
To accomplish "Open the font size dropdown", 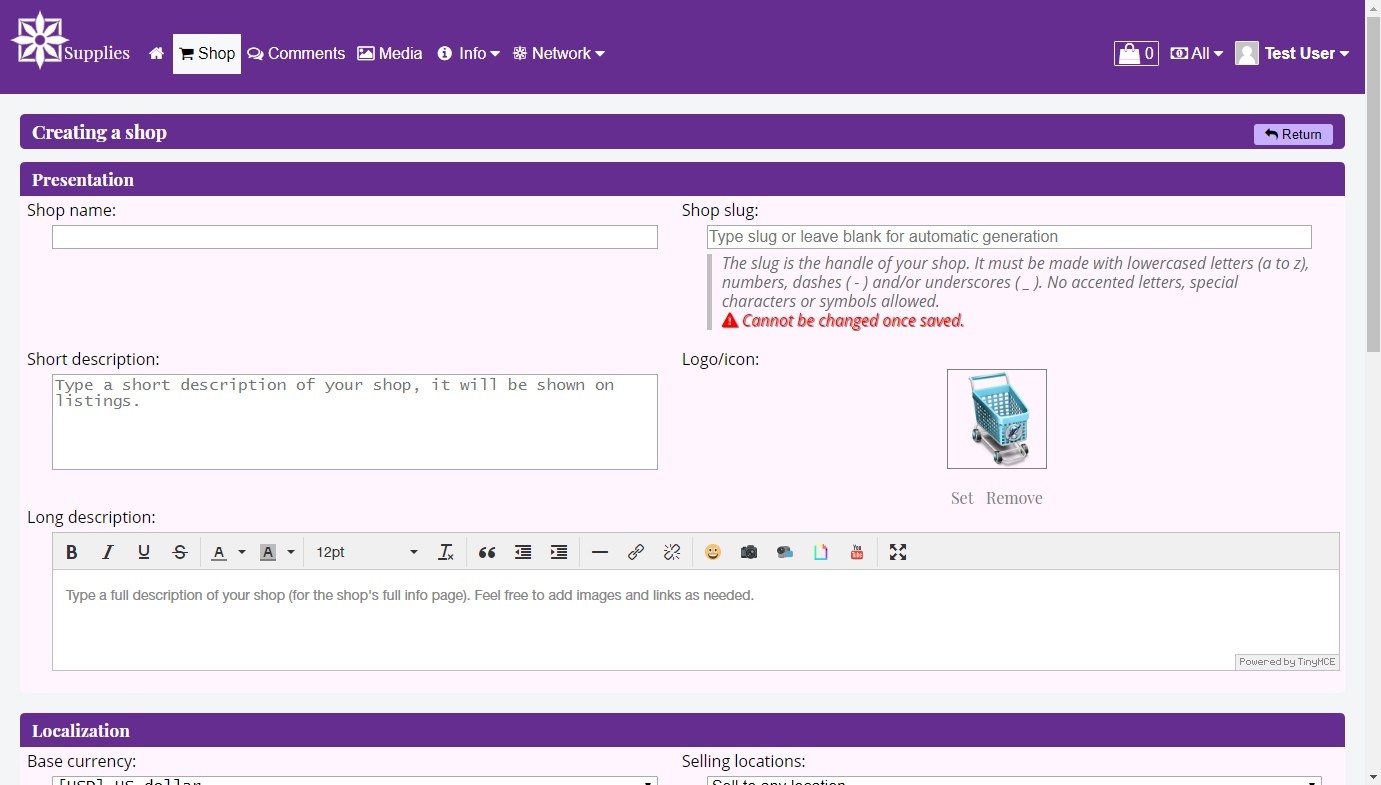I will click(x=366, y=552).
